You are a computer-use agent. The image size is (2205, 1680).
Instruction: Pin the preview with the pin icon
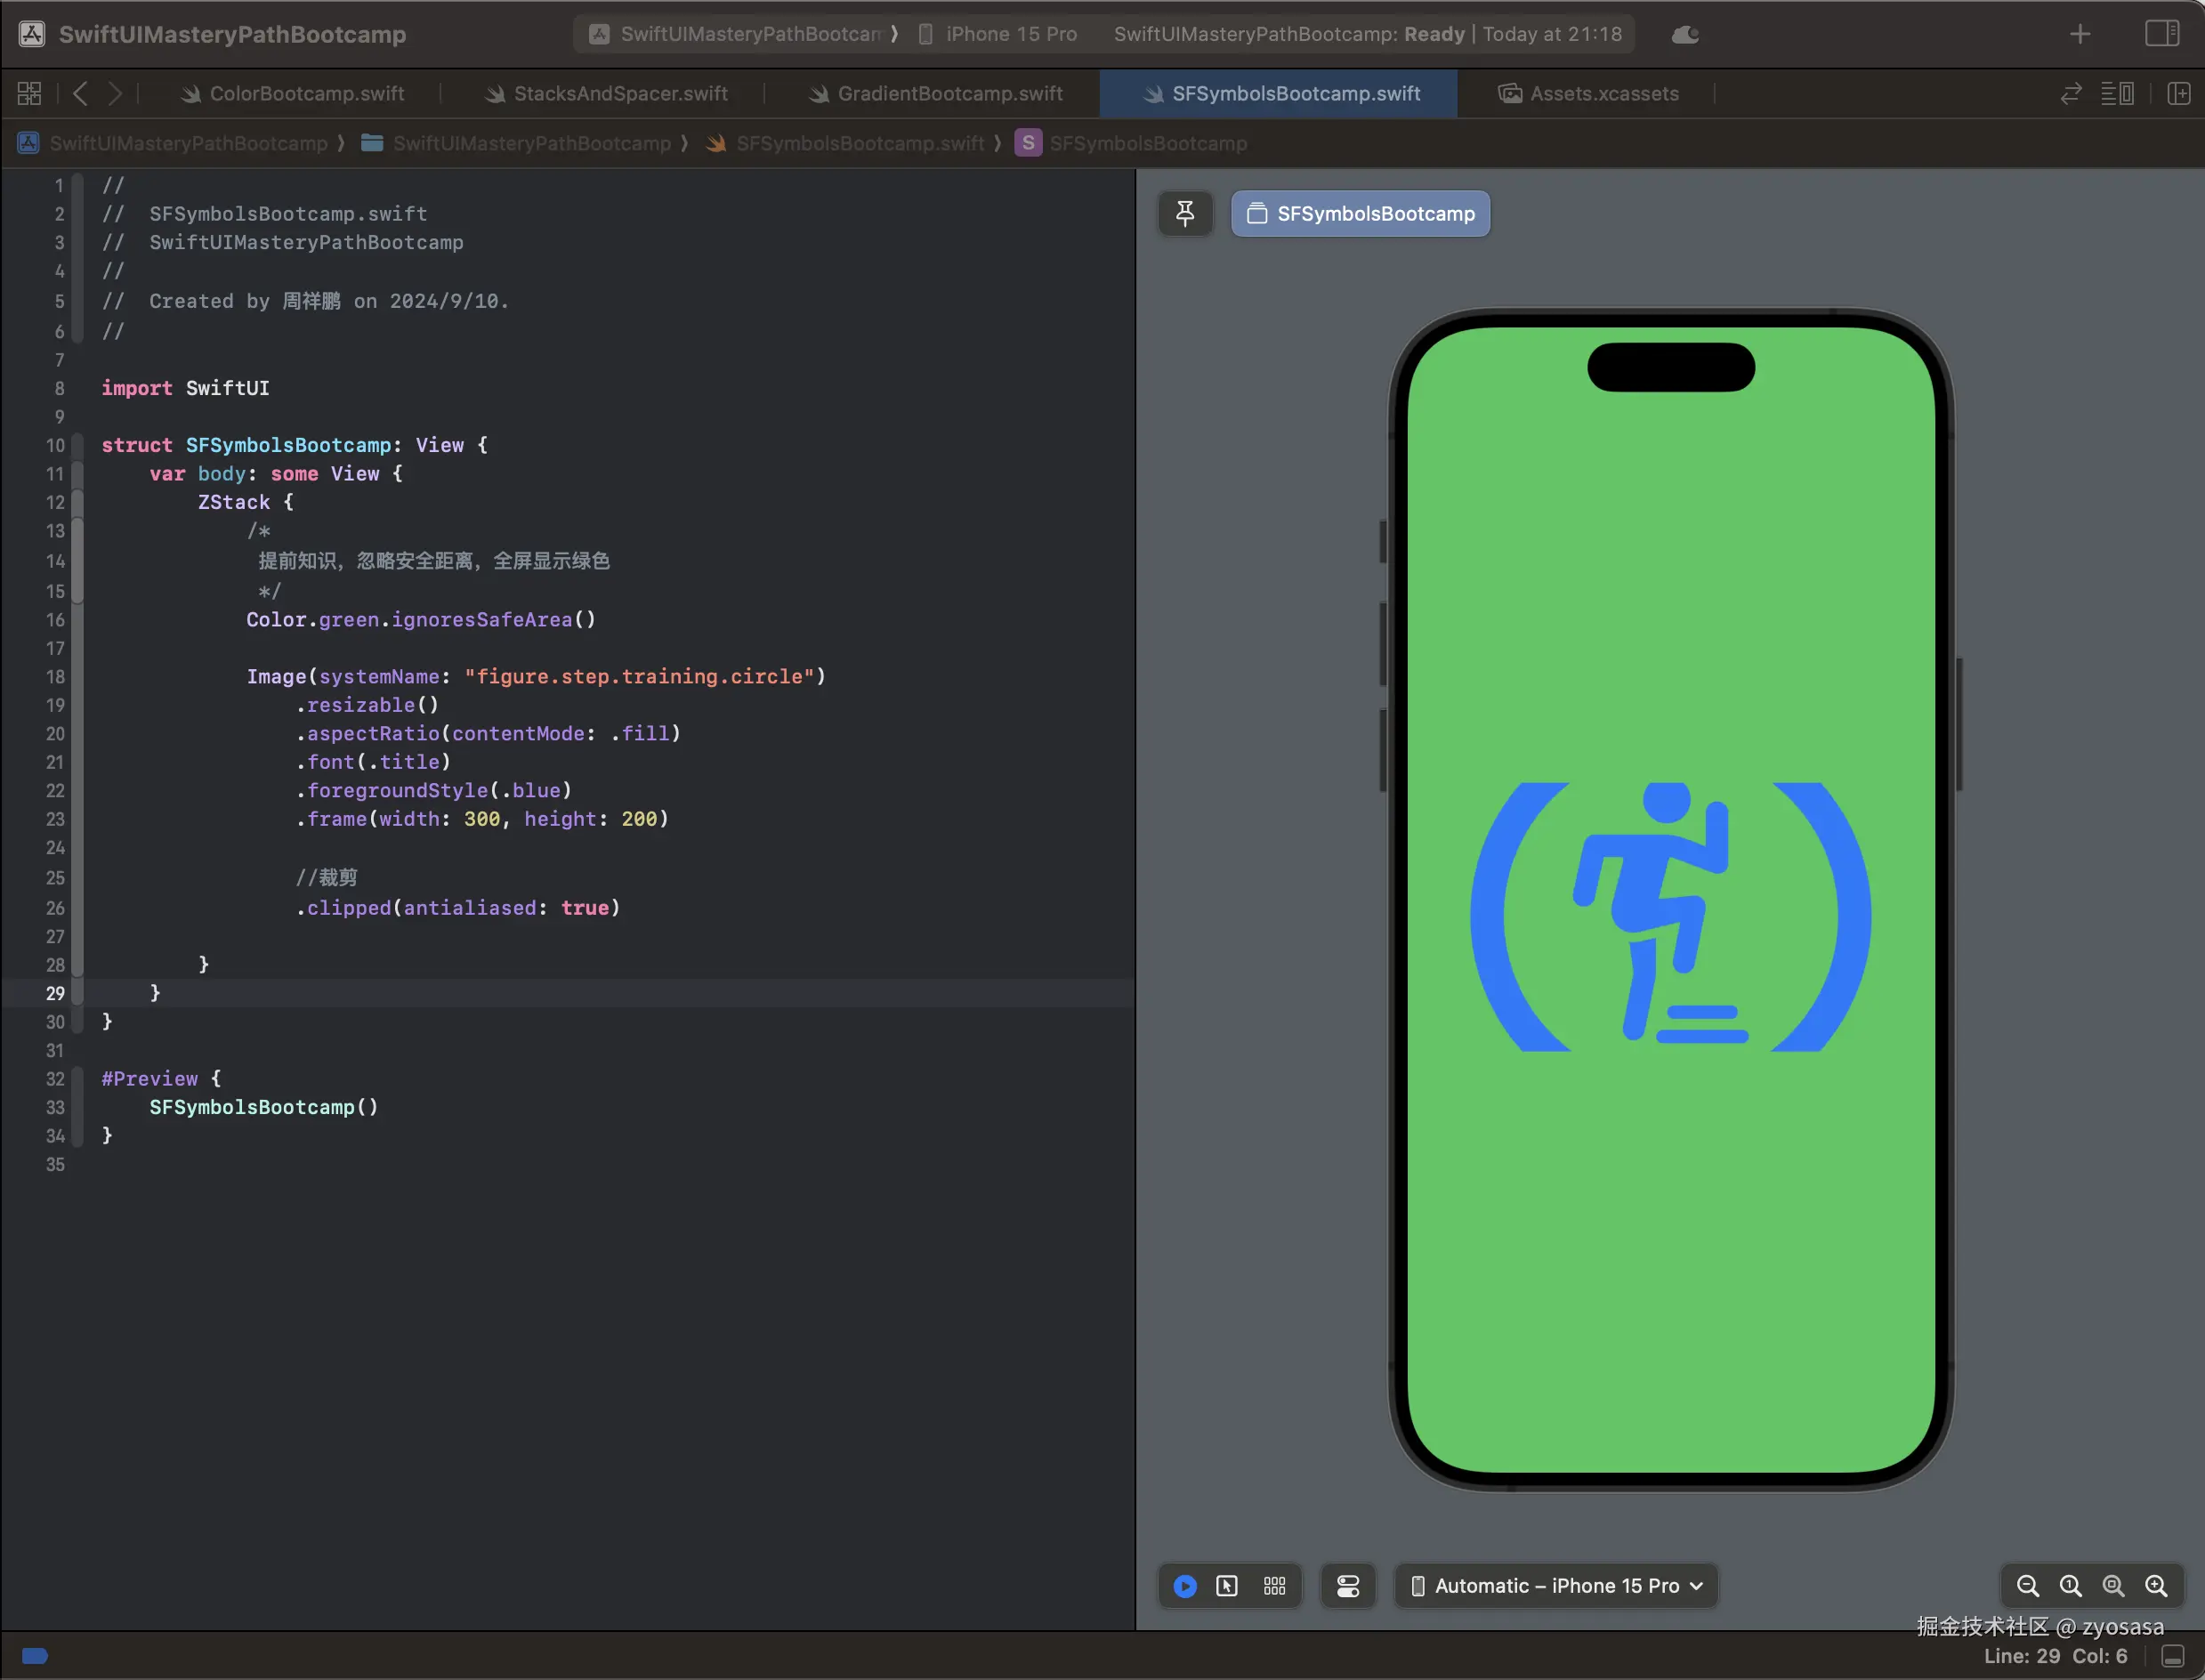click(x=1185, y=213)
